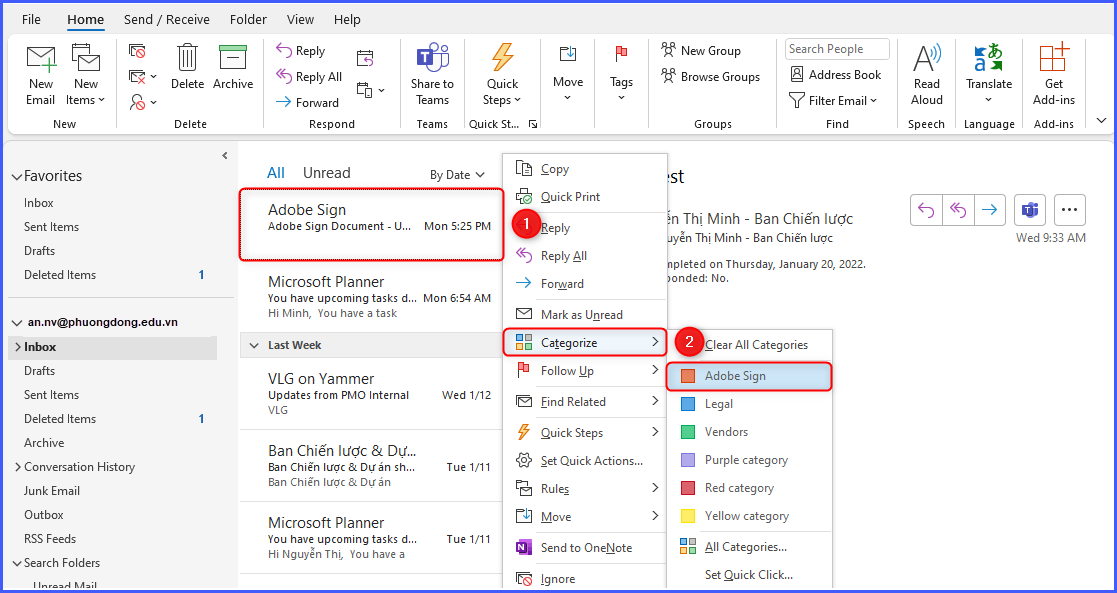This screenshot has width=1117, height=593.
Task: Collapse the an.nv@phuongdong.edu.vn account
Action: pyautogui.click(x=16, y=323)
